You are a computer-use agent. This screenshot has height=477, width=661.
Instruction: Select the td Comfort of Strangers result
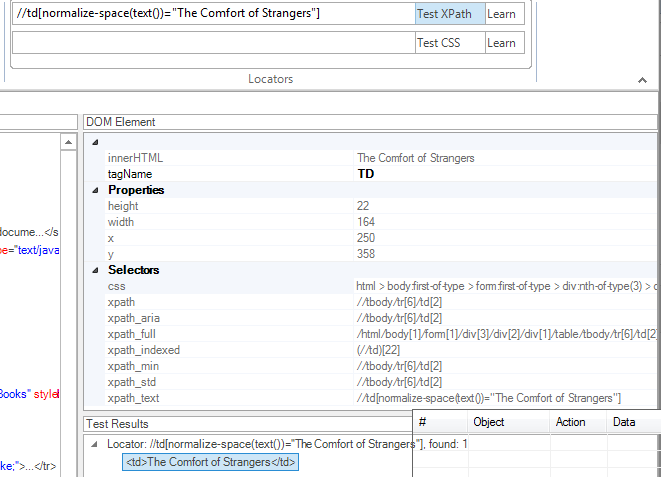click(x=210, y=461)
